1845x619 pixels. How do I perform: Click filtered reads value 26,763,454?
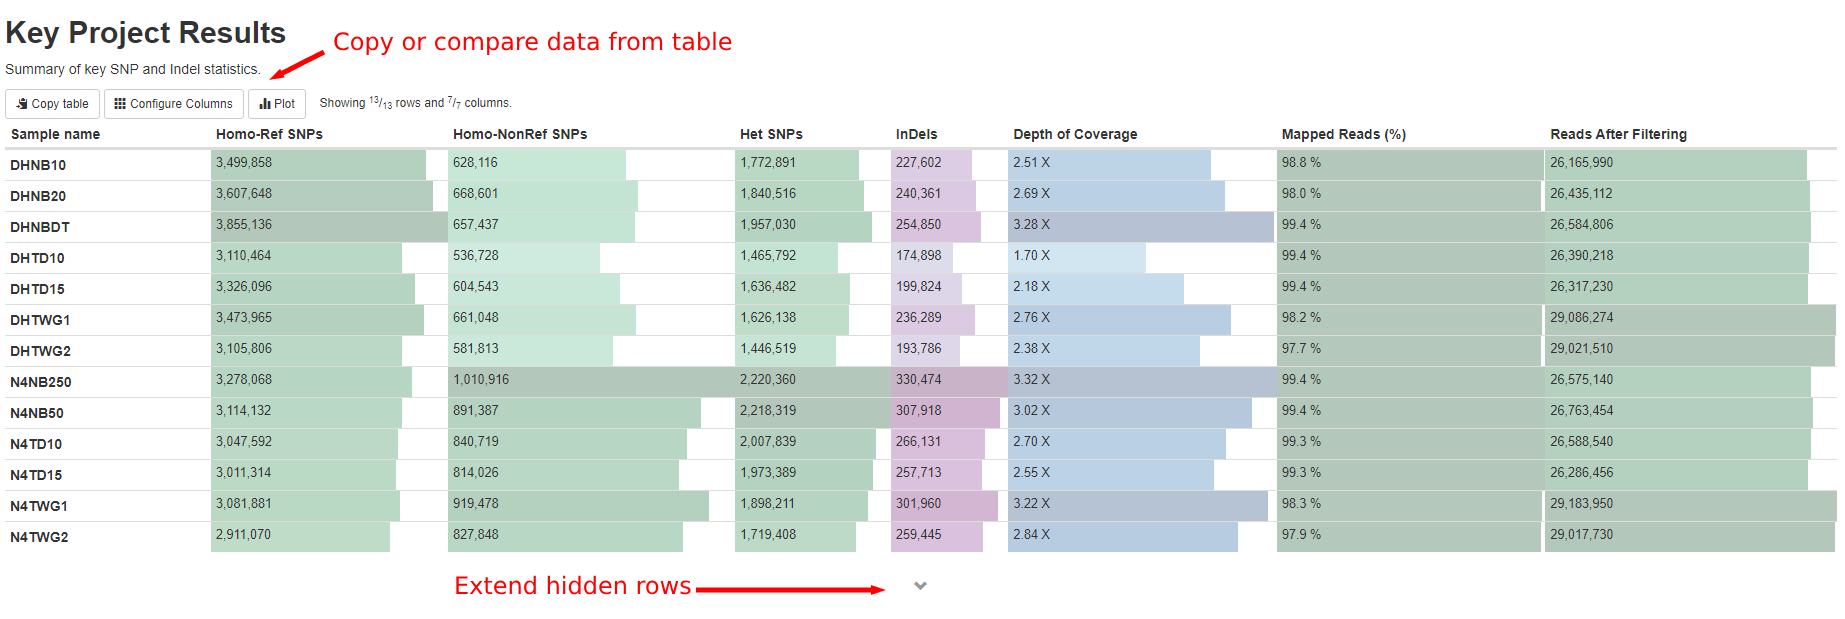1582,411
